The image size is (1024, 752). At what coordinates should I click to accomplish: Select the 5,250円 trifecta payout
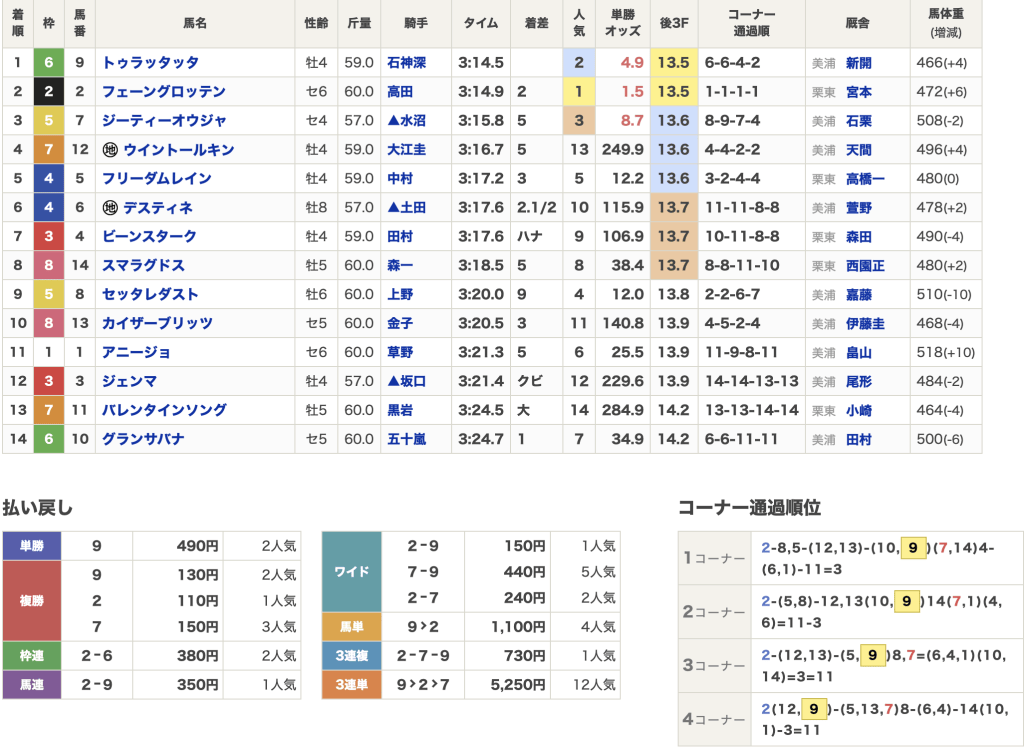point(517,685)
